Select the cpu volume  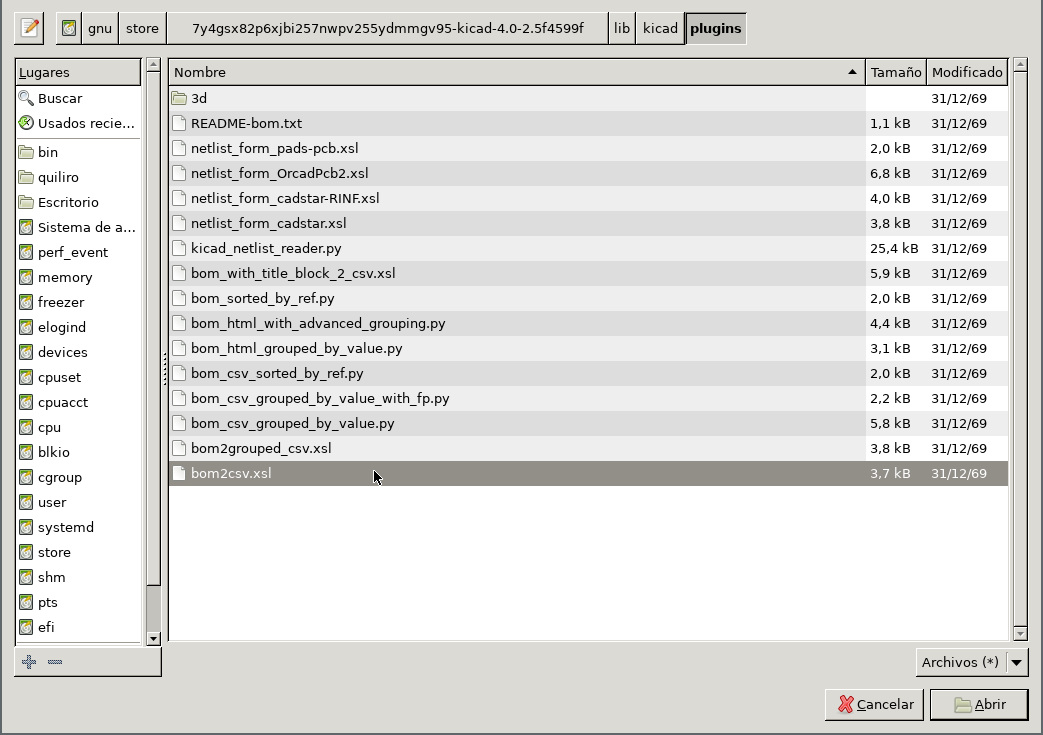pos(78,428)
